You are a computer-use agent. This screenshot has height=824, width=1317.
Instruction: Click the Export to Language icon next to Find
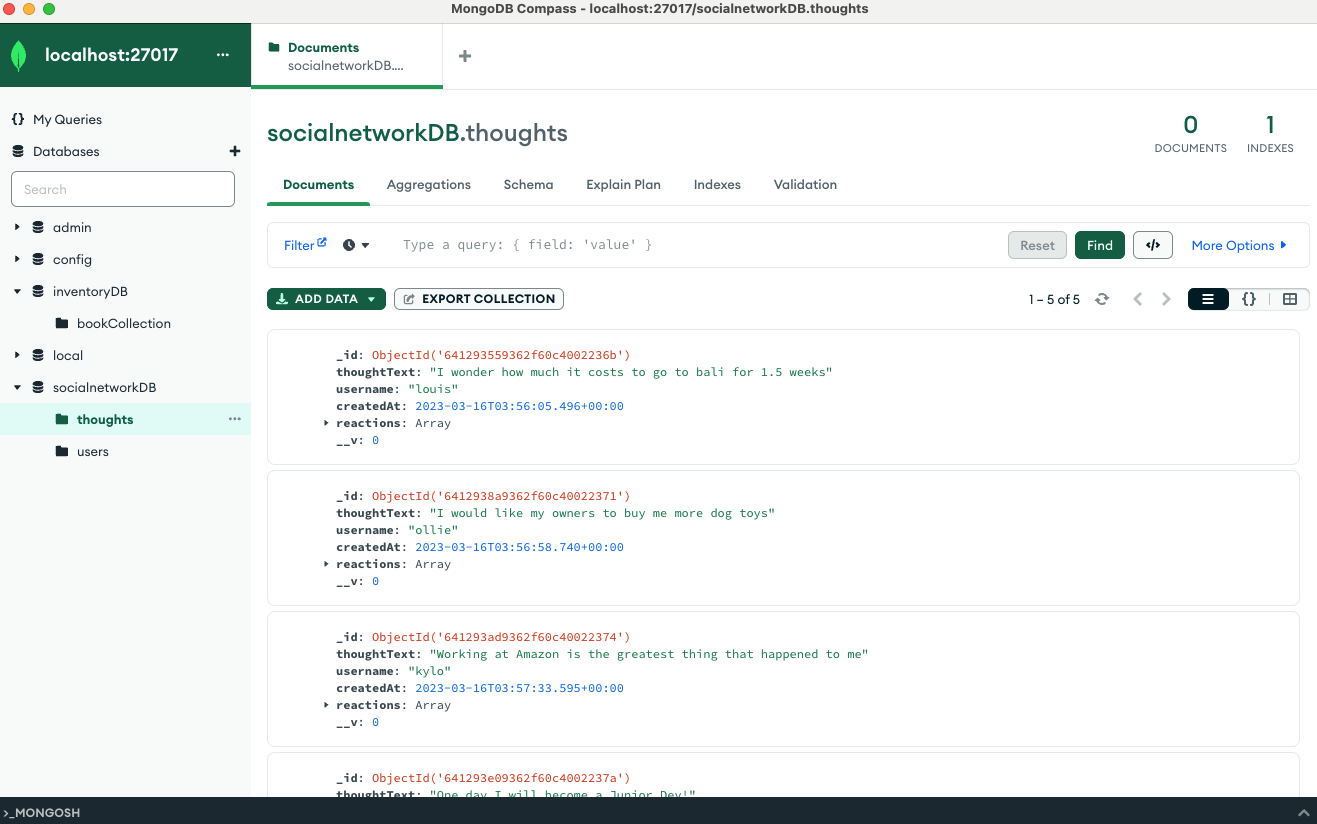click(x=1152, y=244)
